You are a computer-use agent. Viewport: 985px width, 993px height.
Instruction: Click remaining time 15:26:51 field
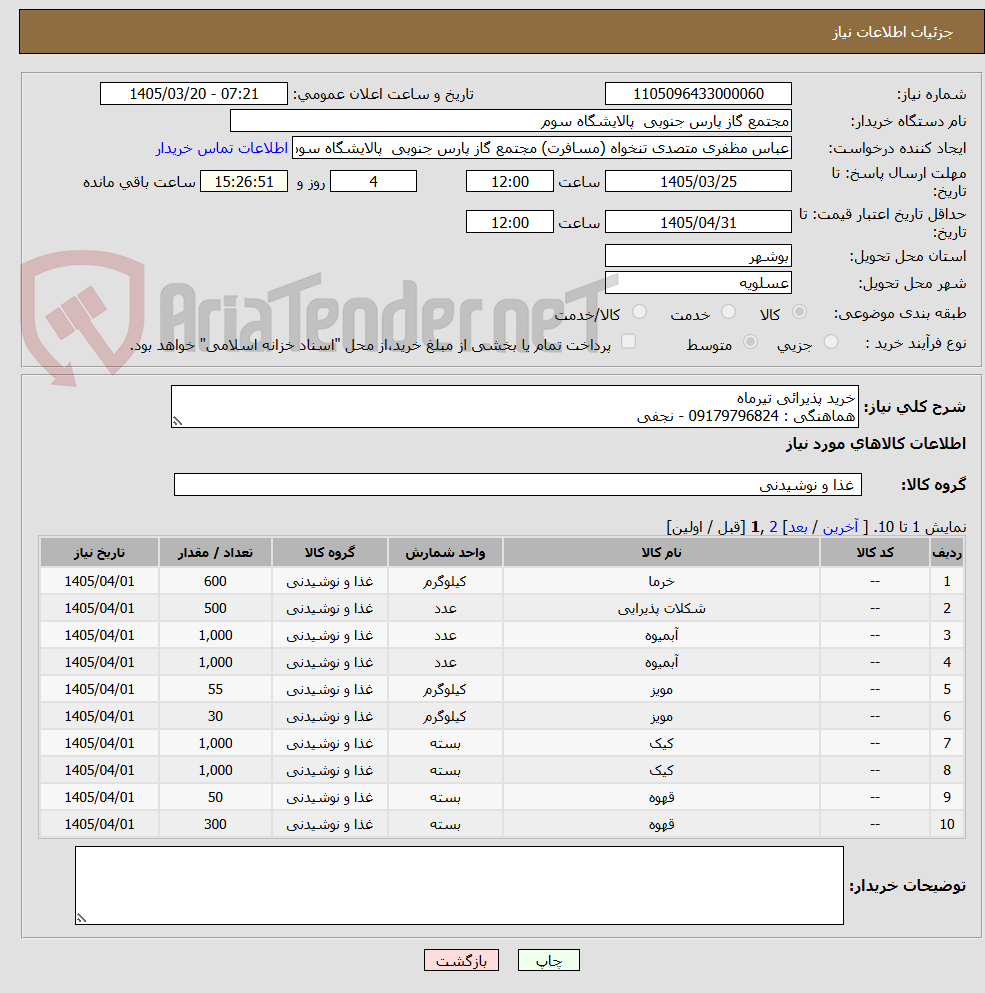pos(244,182)
